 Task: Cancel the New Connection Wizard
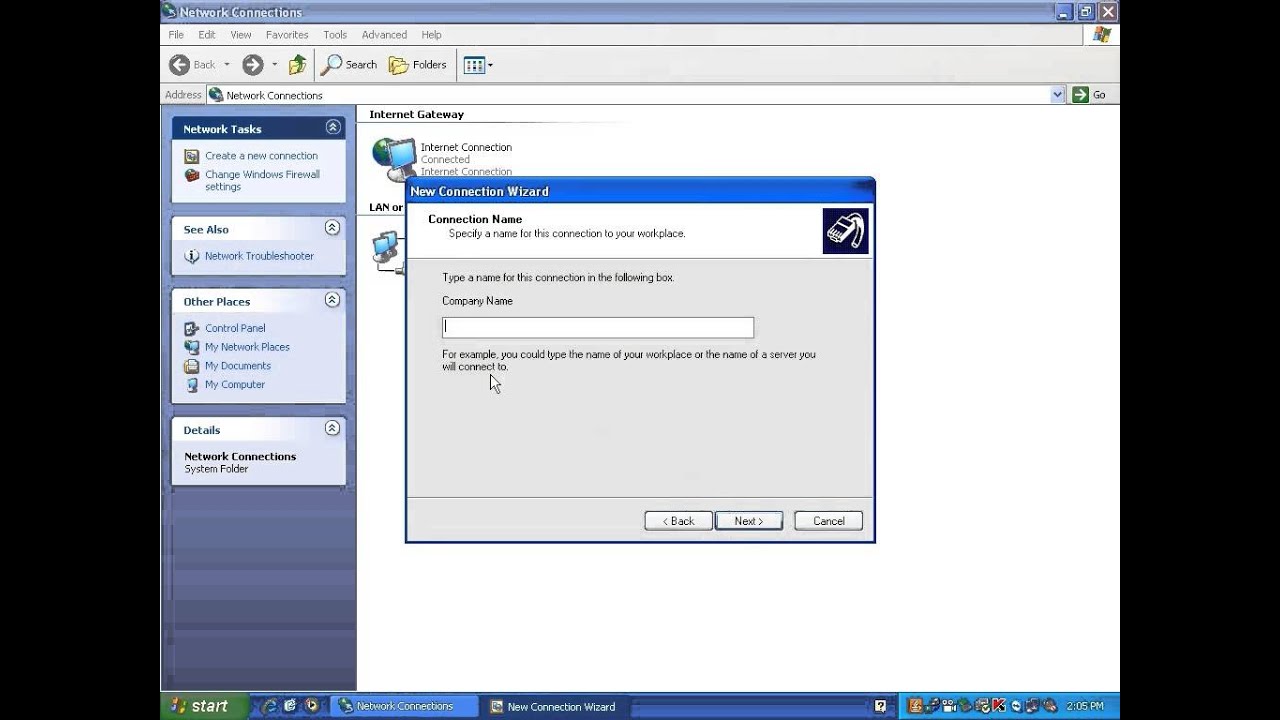tap(828, 521)
